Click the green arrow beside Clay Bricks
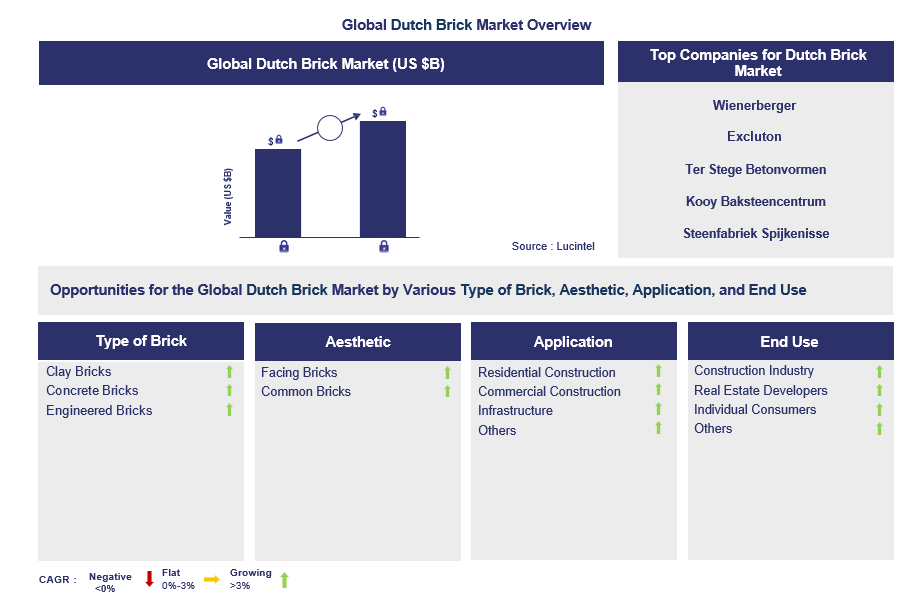The image size is (924, 605). (x=229, y=372)
